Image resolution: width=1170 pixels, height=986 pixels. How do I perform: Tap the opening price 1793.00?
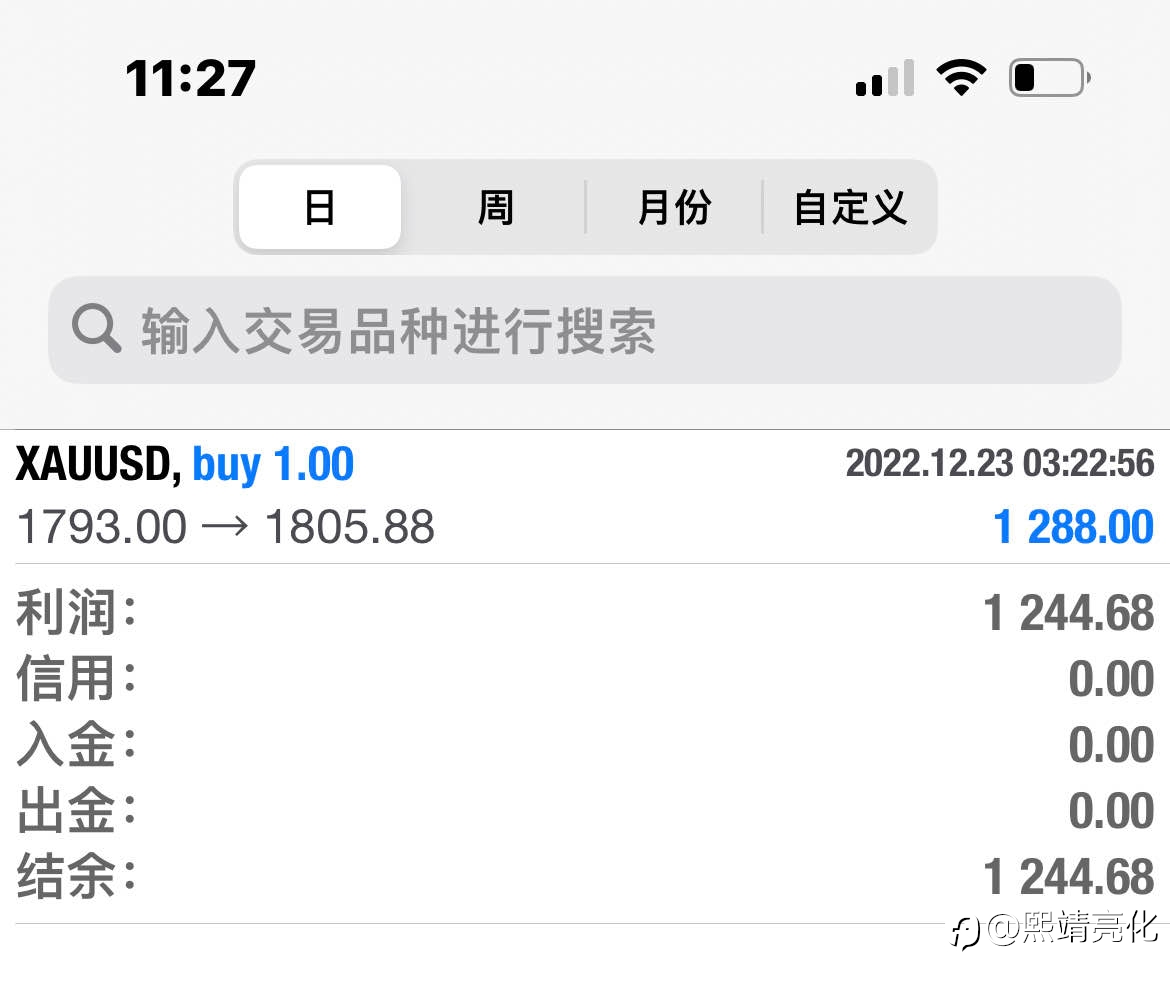tap(101, 526)
